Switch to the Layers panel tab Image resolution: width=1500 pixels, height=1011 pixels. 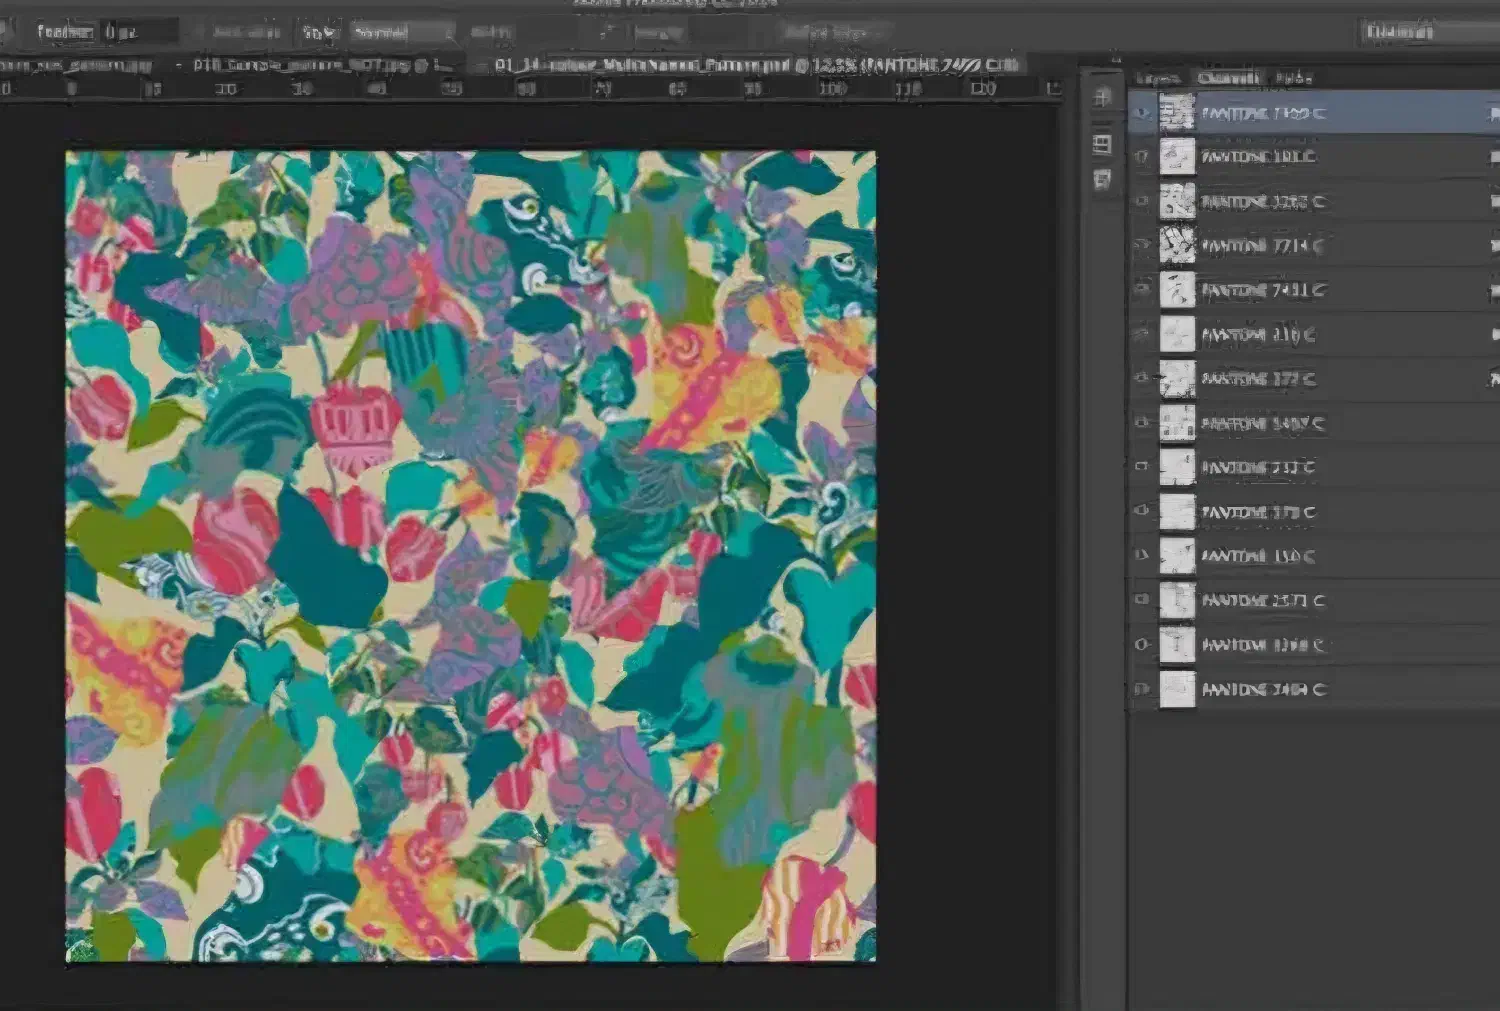tap(1158, 78)
